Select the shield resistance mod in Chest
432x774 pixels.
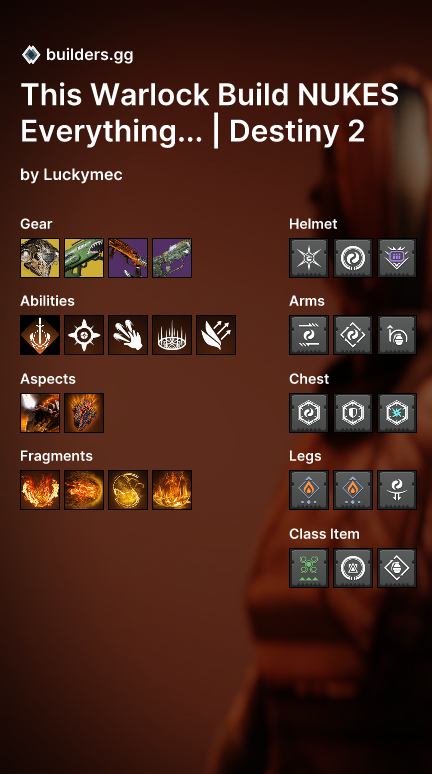(x=353, y=413)
